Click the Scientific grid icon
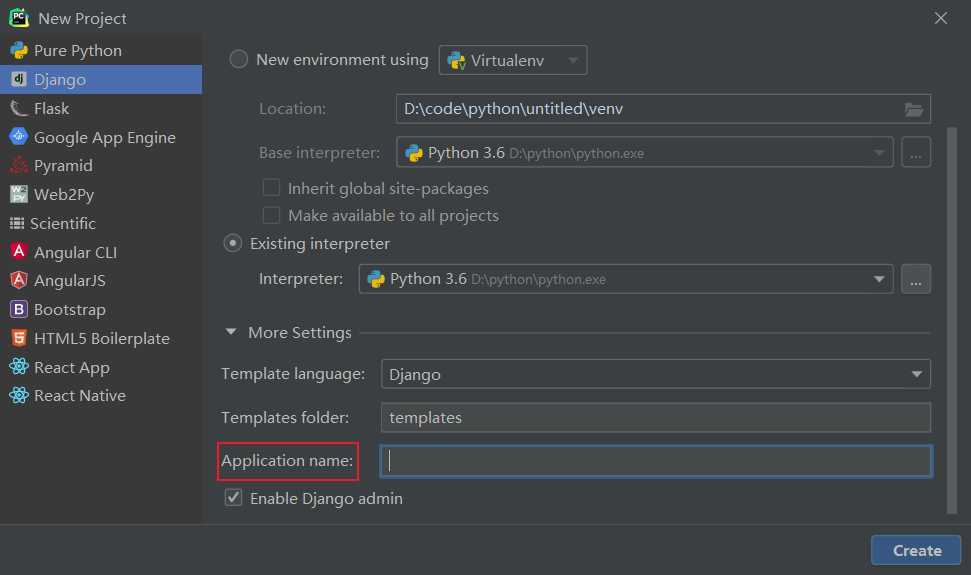Screen dimensions: 971x575 (17, 223)
